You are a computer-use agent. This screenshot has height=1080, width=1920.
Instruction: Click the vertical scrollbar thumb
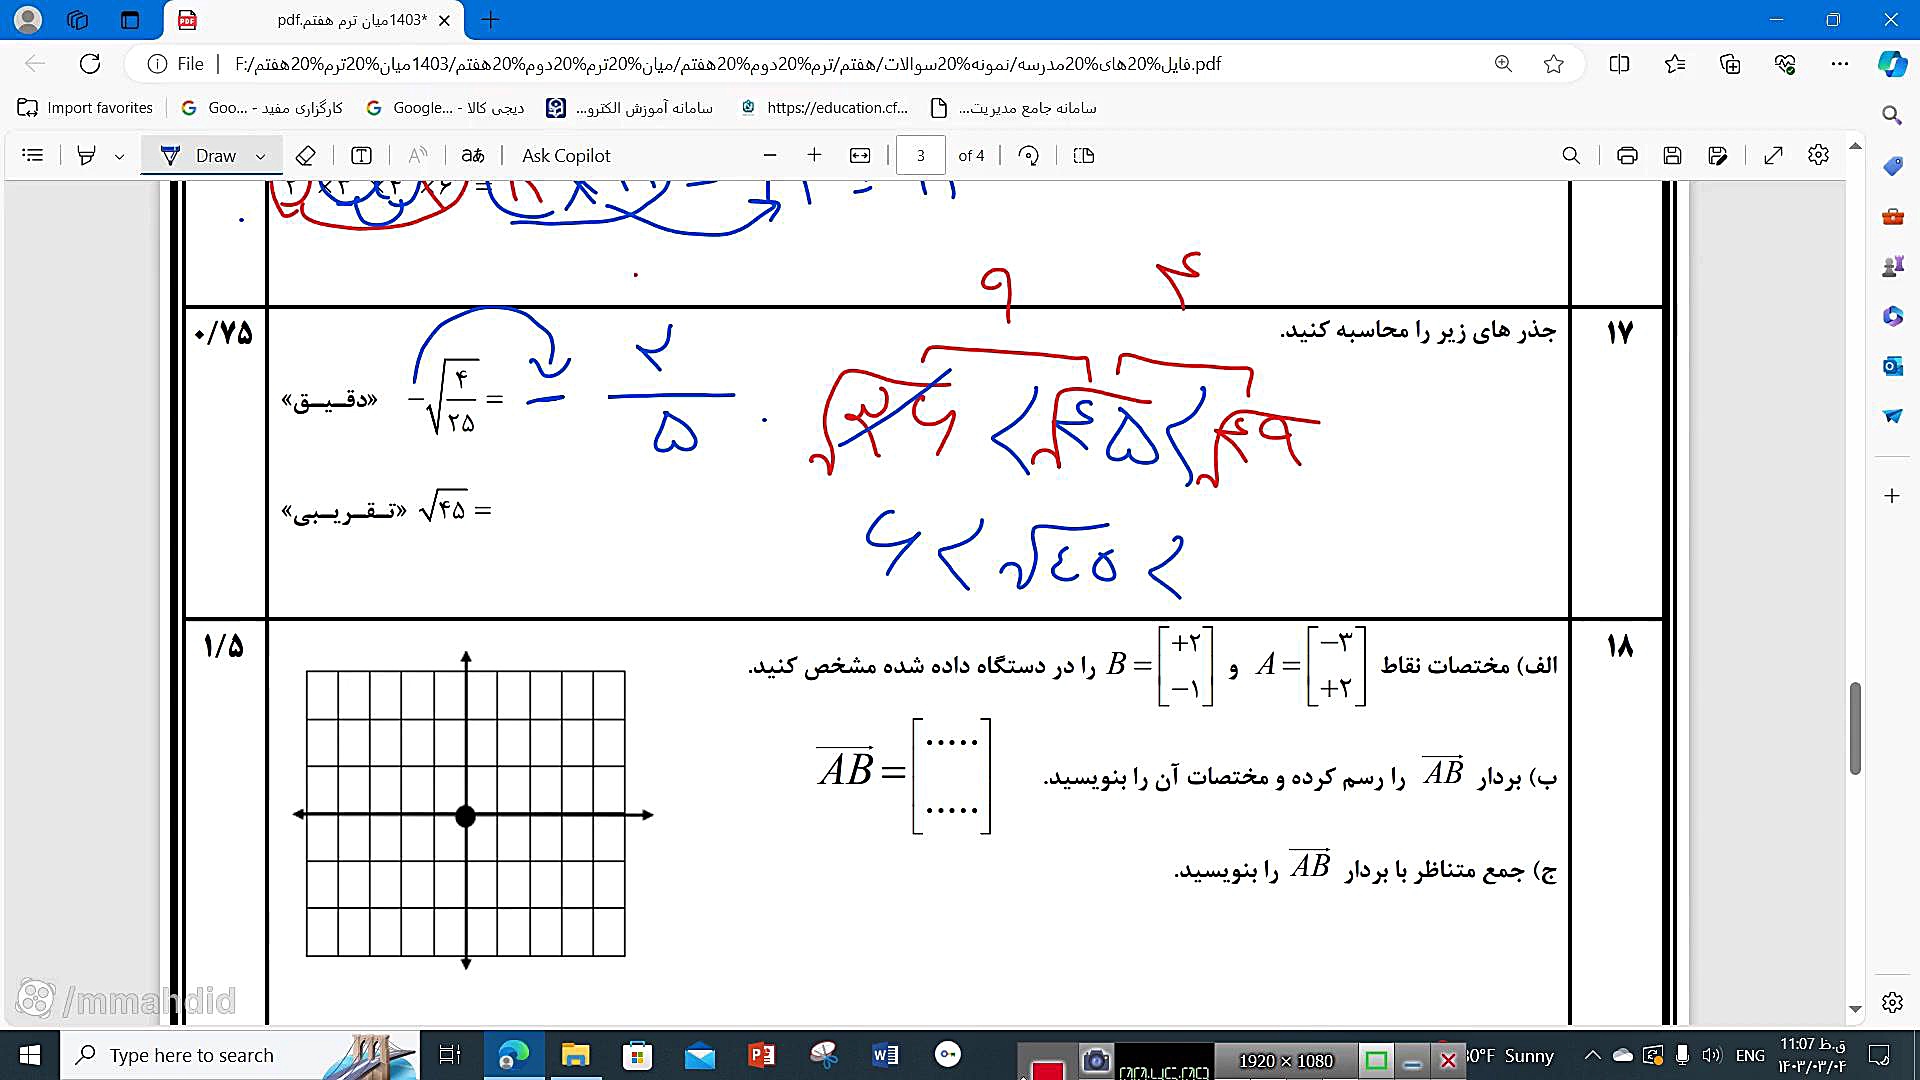tap(1855, 728)
